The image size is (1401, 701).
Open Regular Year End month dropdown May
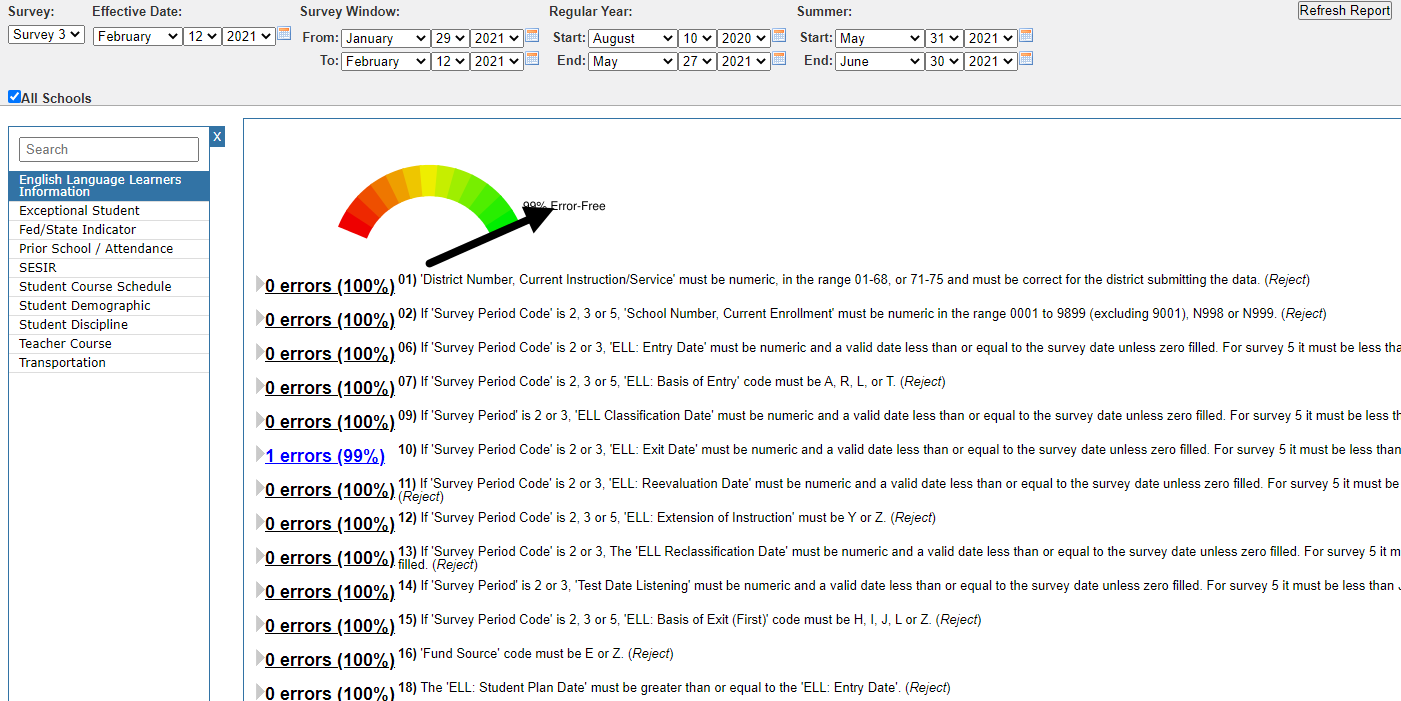click(x=632, y=61)
